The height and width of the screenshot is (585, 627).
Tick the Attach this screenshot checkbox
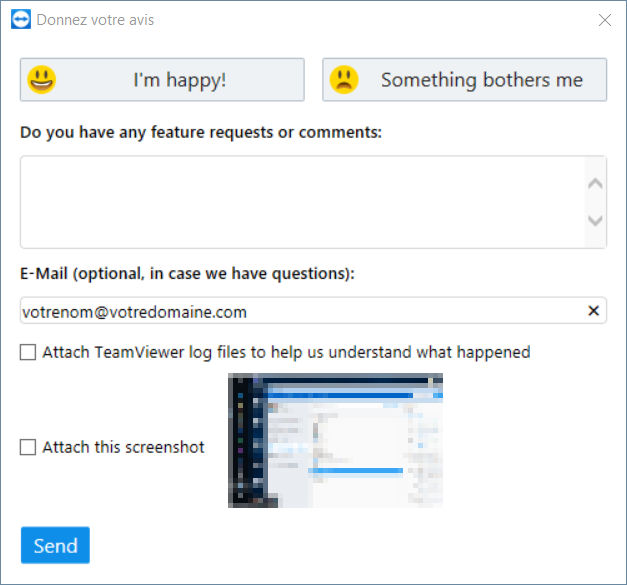click(x=28, y=447)
